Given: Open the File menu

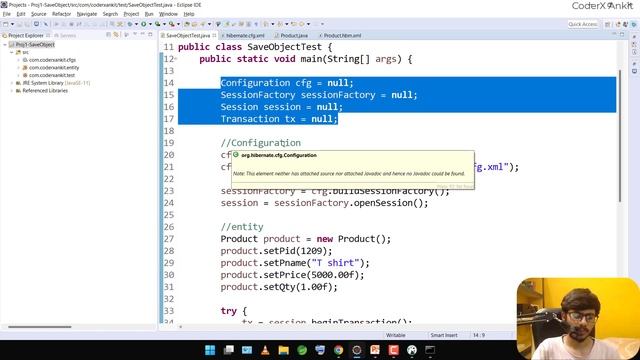Looking at the screenshot, I should click(x=7, y=14).
